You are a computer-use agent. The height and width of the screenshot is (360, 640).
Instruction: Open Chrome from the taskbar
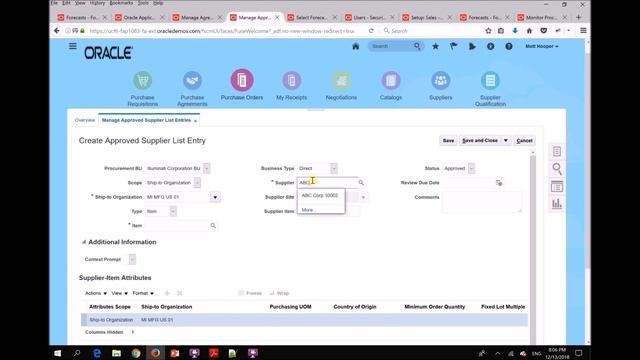pos(136,353)
